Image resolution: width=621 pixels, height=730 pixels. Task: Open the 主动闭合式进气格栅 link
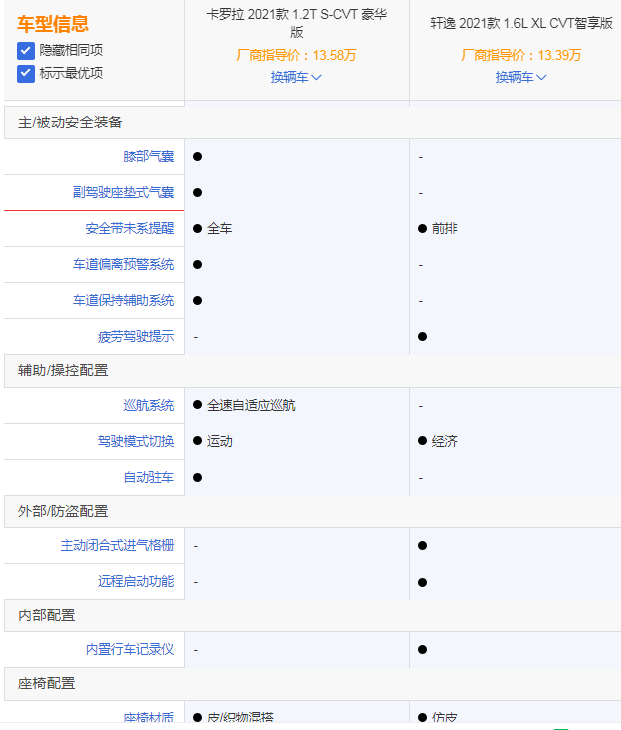[x=117, y=545]
